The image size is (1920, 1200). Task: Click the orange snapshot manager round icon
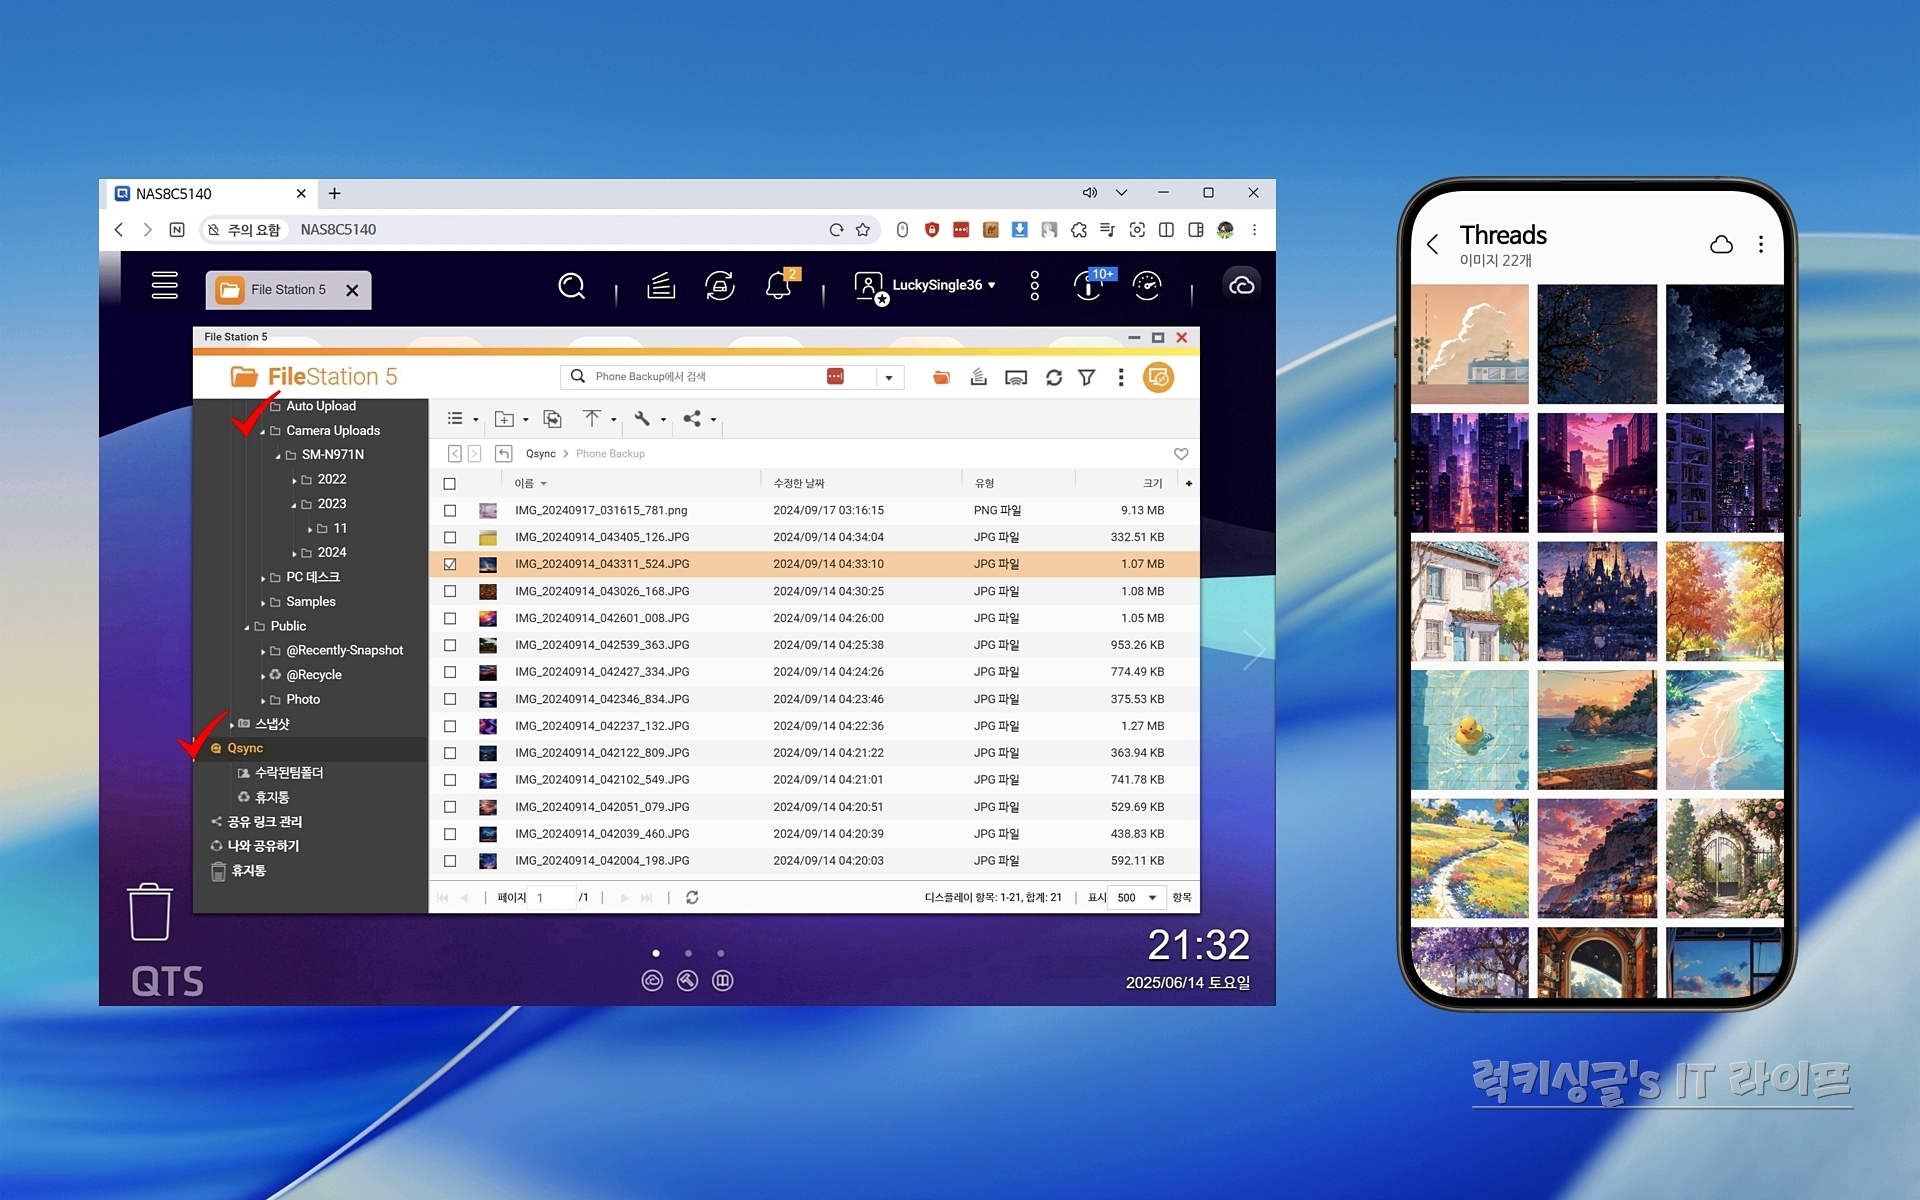pyautogui.click(x=1158, y=377)
